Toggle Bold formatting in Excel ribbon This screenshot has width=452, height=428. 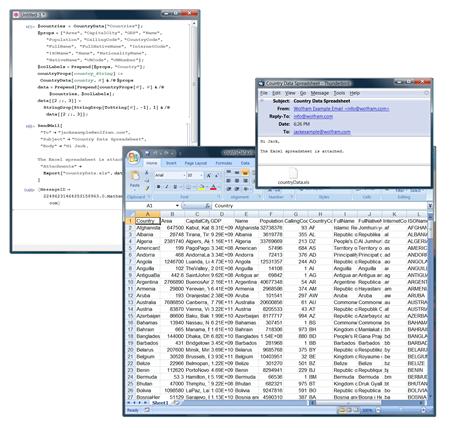(x=158, y=187)
